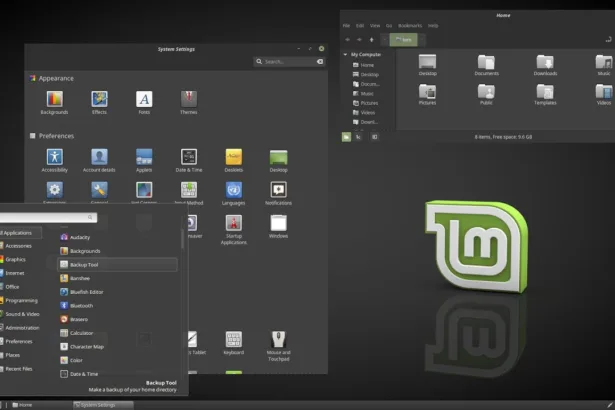
Task: Click the application menu search box
Action: [48, 217]
